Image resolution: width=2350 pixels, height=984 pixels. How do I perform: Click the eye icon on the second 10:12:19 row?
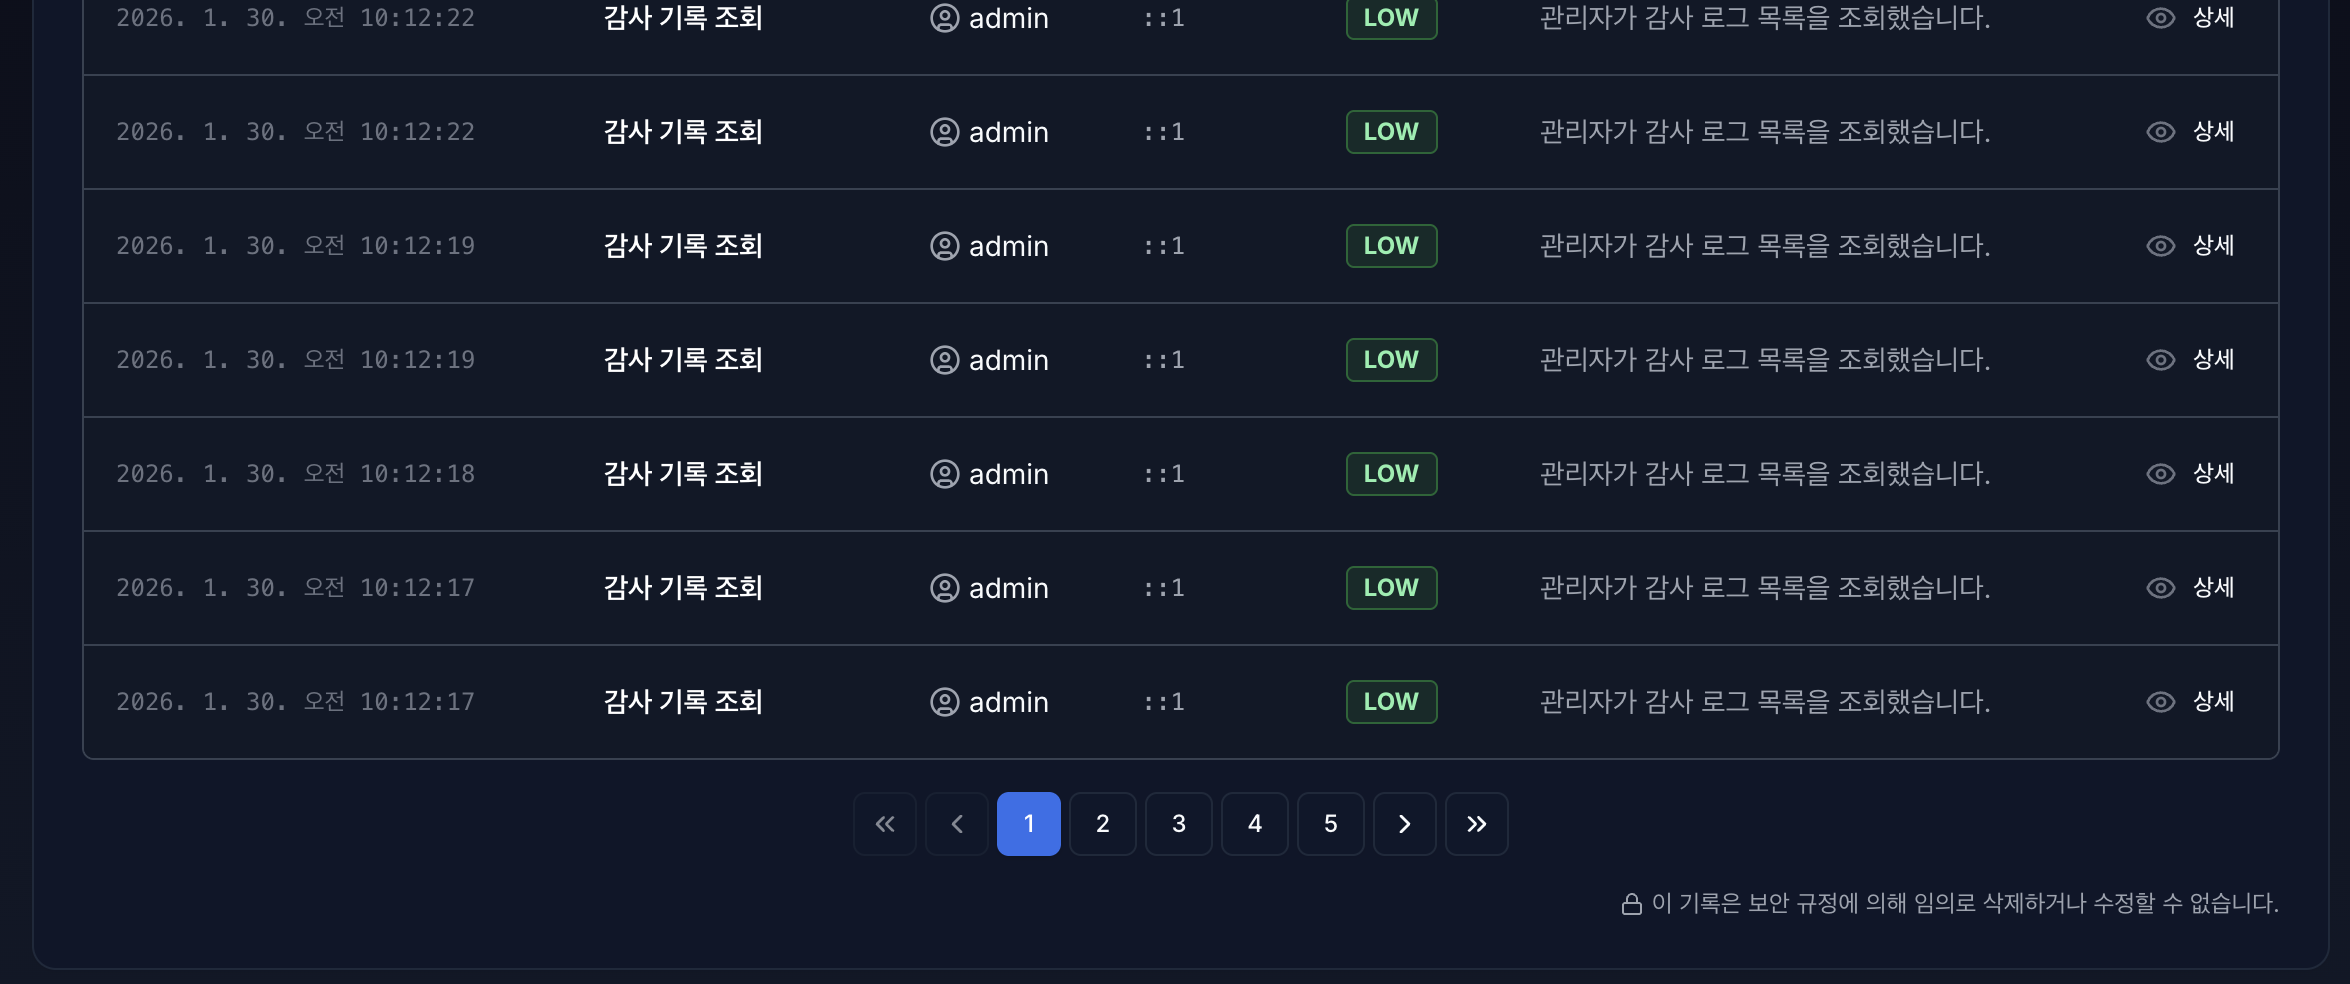pyautogui.click(x=2161, y=359)
